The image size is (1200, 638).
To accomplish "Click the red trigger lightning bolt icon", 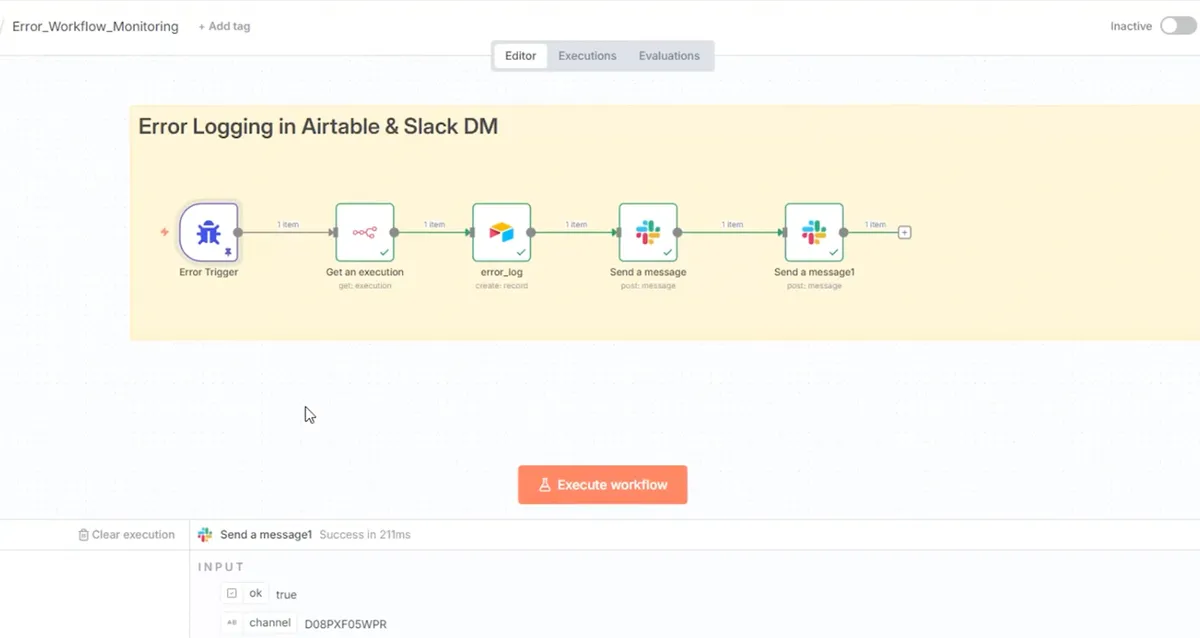I will click(165, 232).
